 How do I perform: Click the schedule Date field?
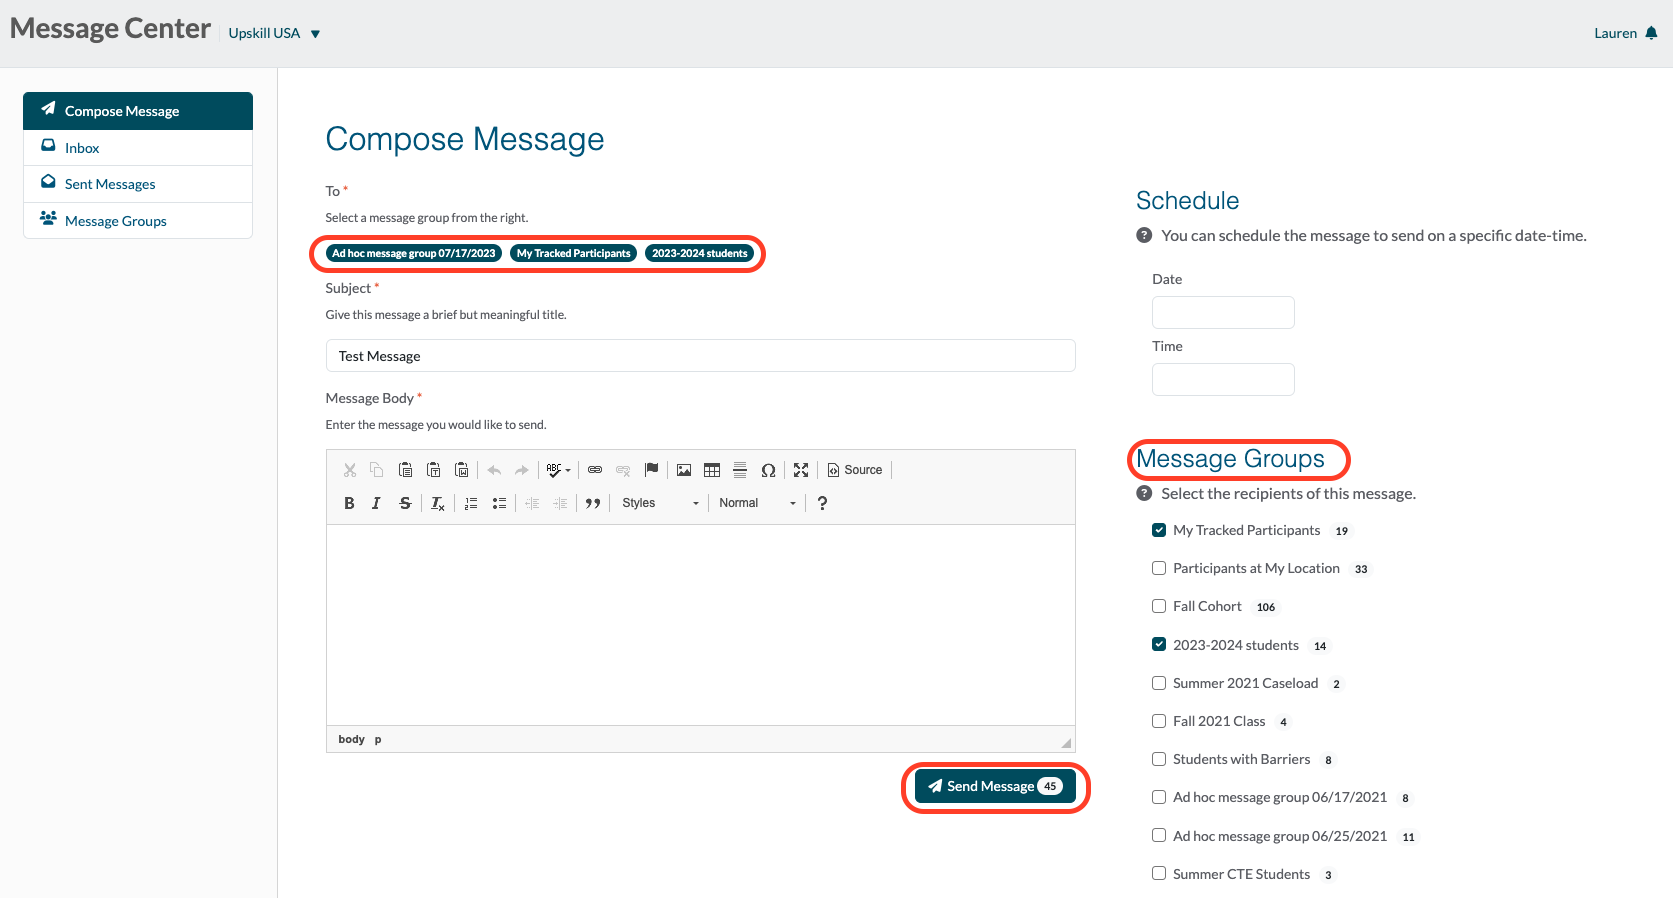pos(1223,312)
